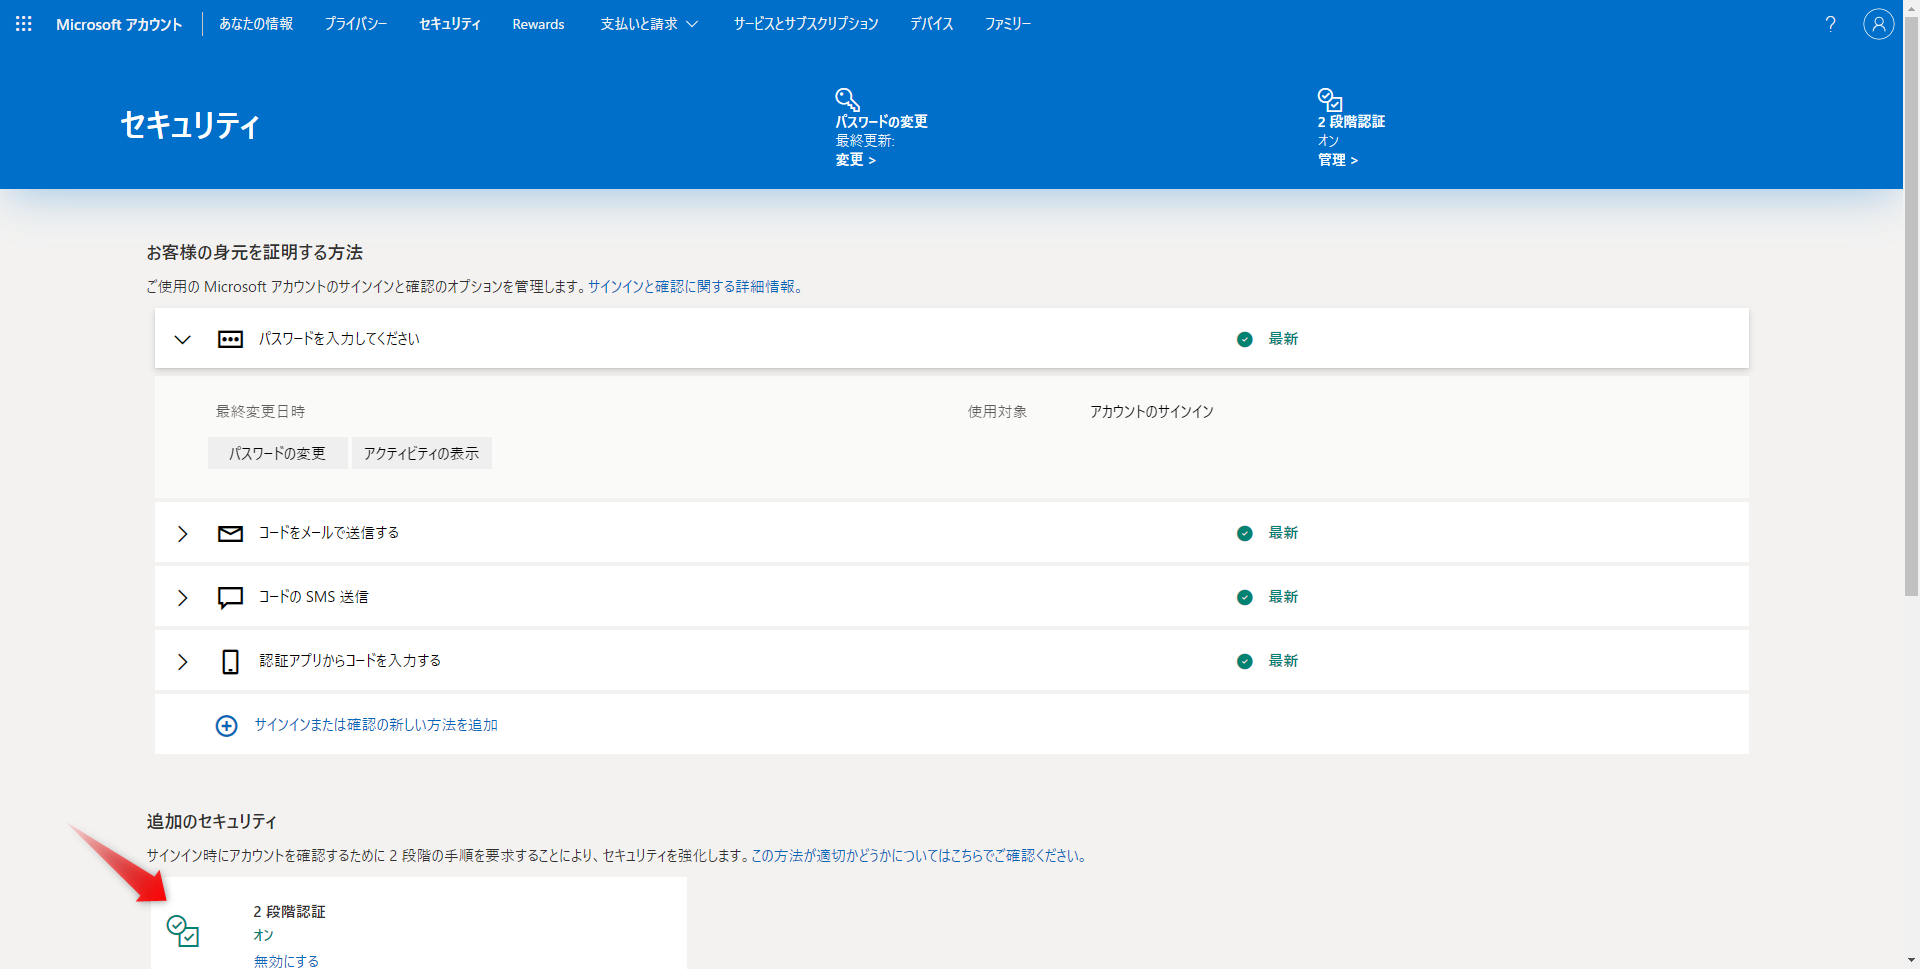Click the envelope icon for email code
This screenshot has height=969, width=1920.
tap(230, 534)
